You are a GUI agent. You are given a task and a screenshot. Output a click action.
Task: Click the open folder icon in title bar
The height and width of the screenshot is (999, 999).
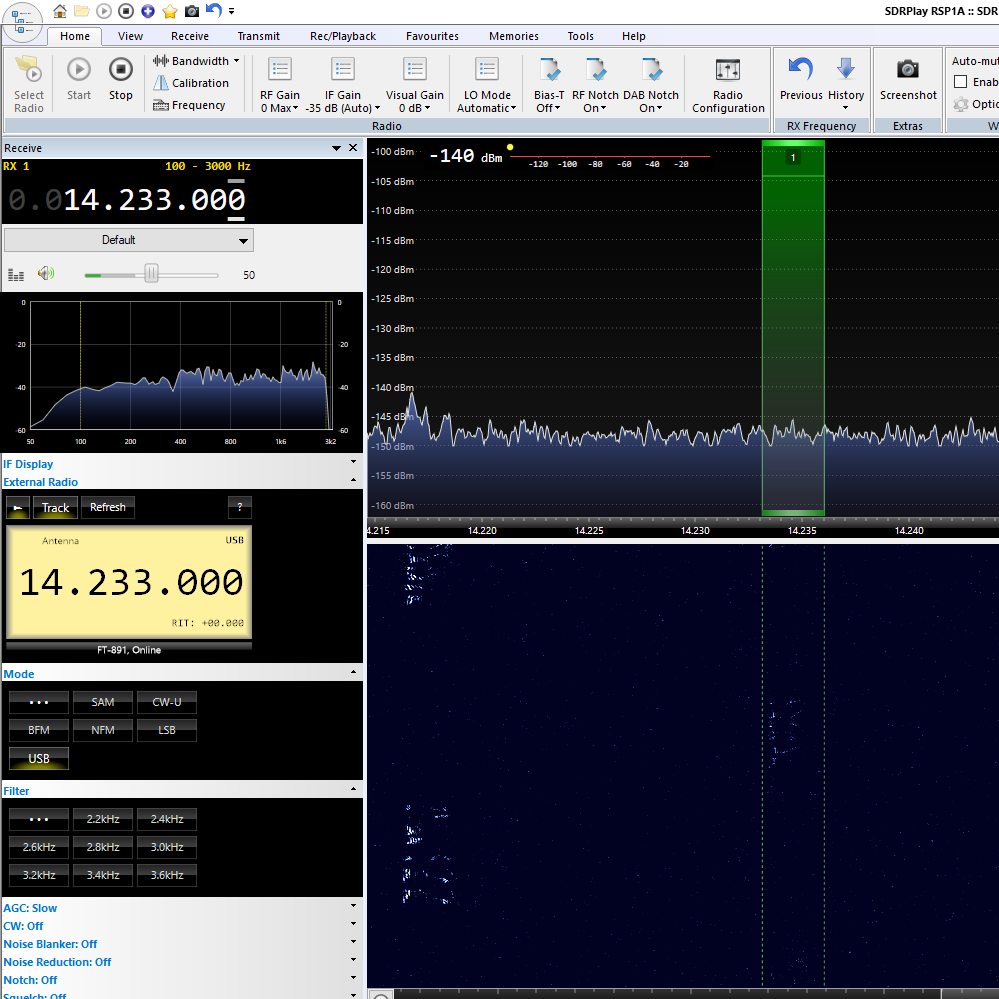[x=82, y=11]
